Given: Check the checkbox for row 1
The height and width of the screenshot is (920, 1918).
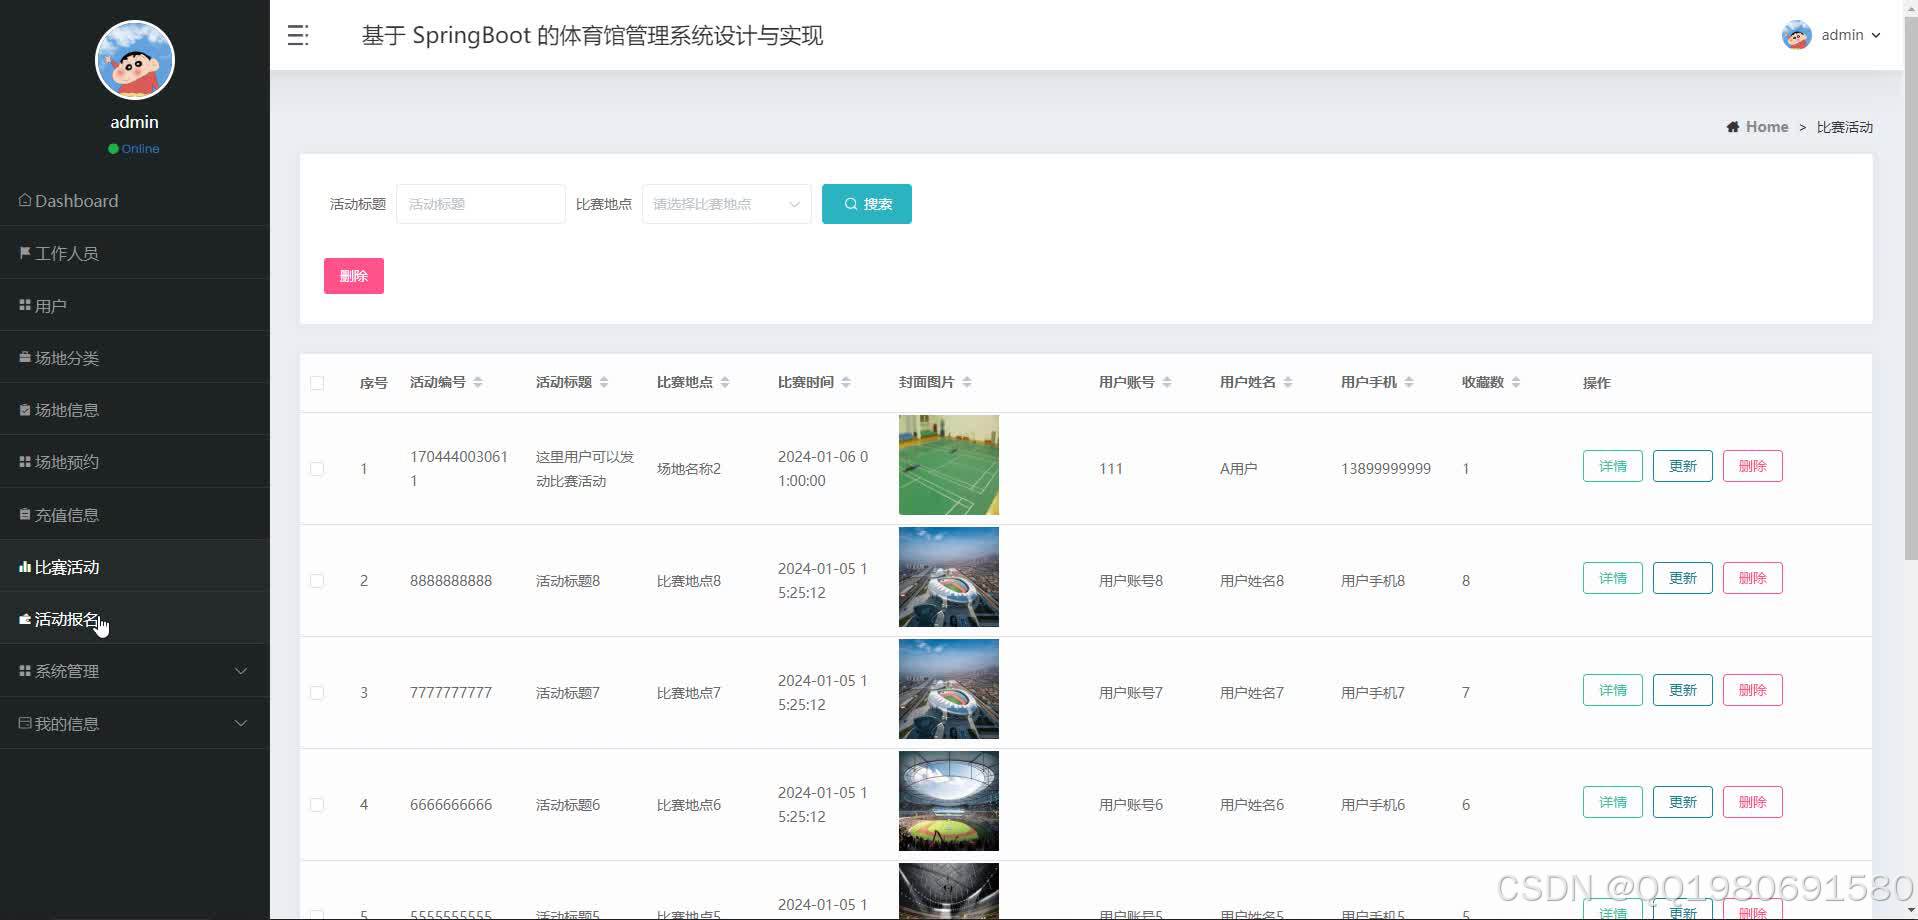Looking at the screenshot, I should (317, 468).
